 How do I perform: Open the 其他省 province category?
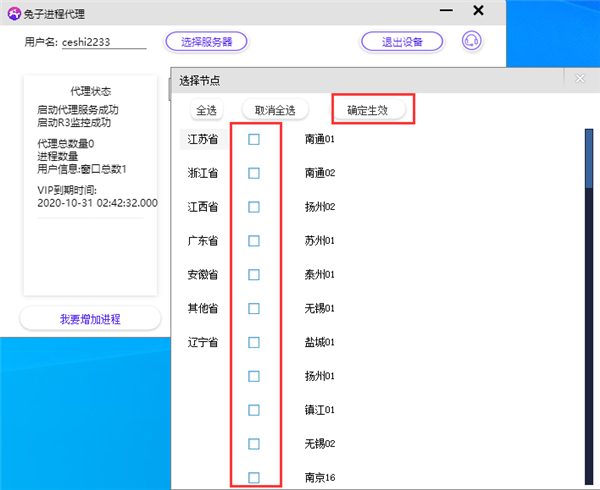click(x=204, y=308)
